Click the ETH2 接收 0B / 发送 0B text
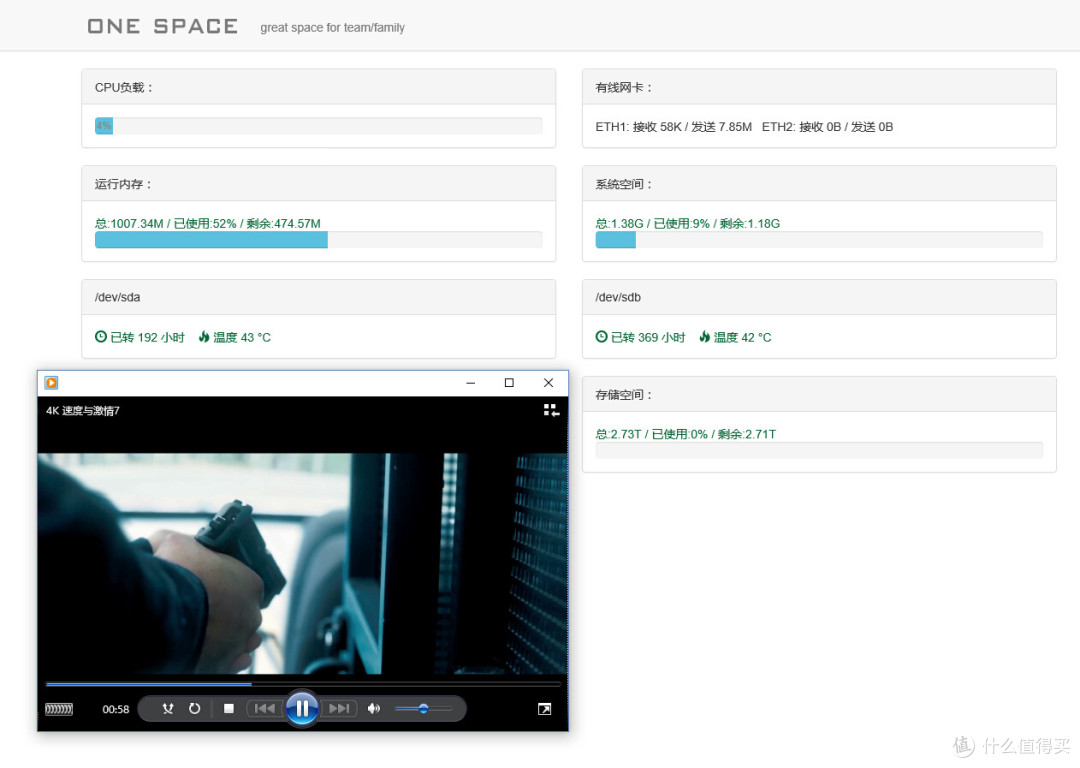This screenshot has height=768, width=1080. click(x=827, y=127)
